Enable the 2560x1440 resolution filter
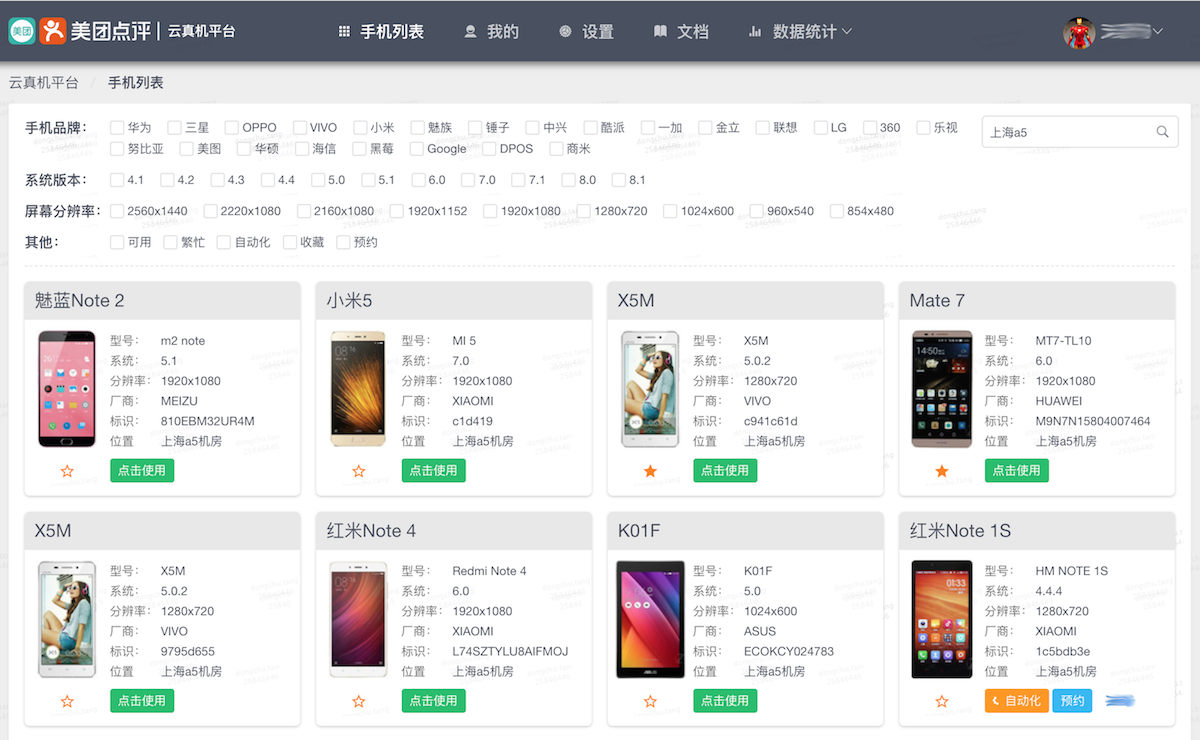Viewport: 1200px width, 740px height. click(117, 211)
